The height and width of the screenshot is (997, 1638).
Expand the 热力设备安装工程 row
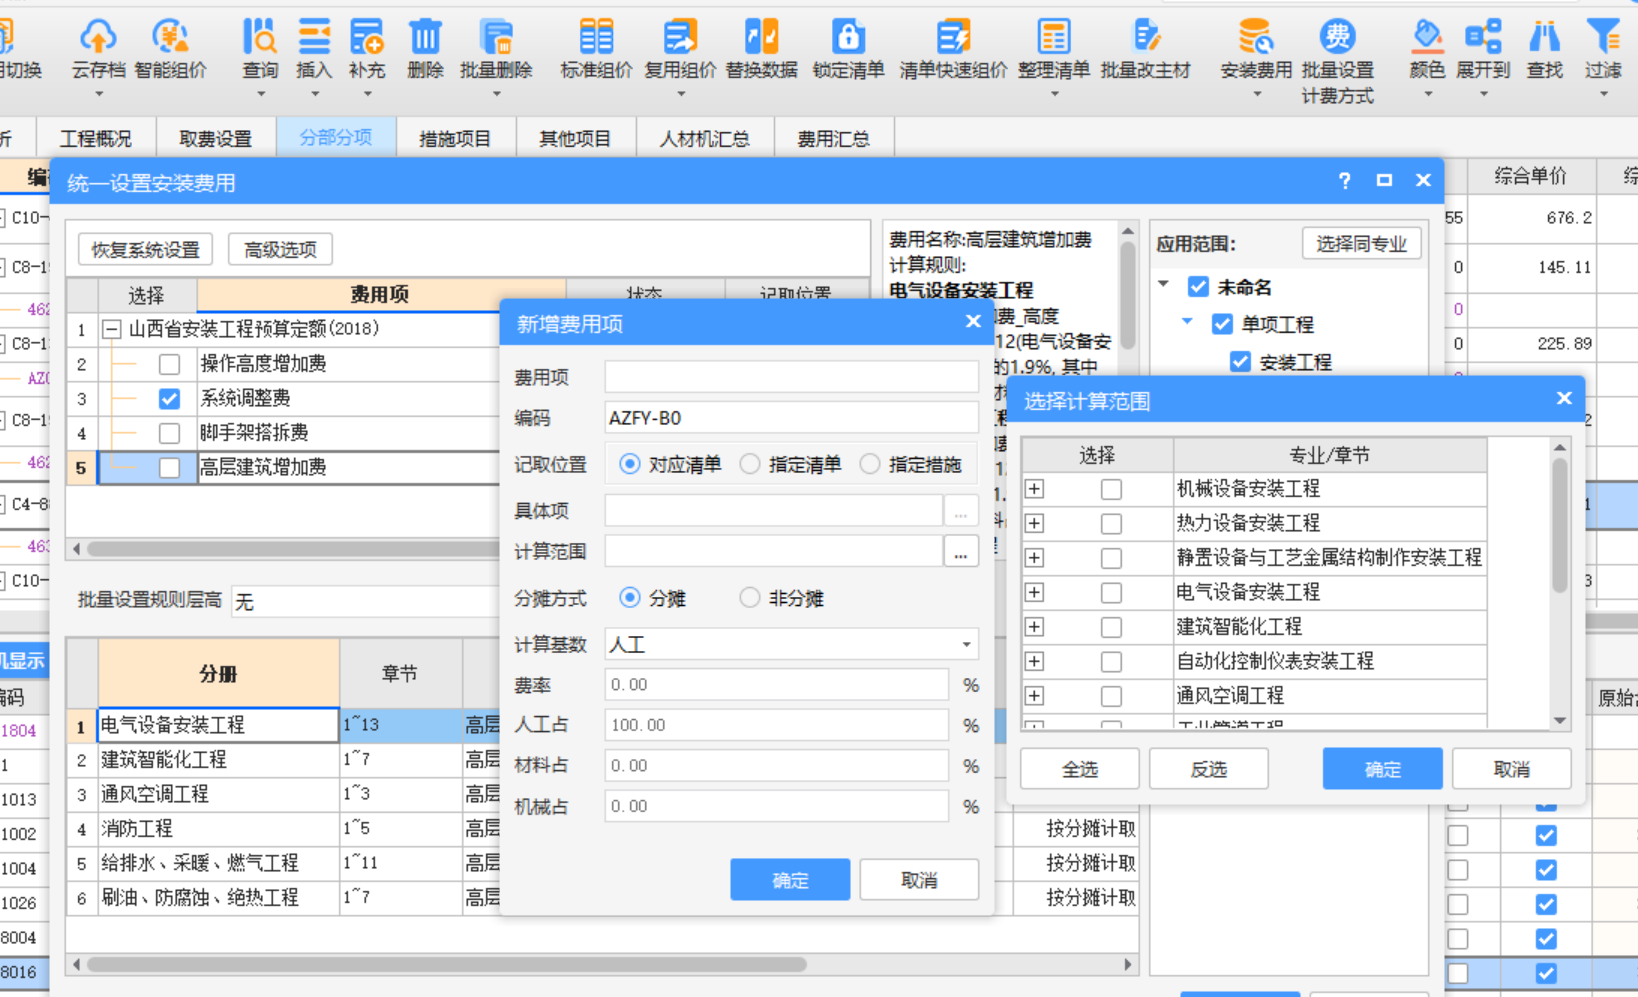tap(1035, 523)
